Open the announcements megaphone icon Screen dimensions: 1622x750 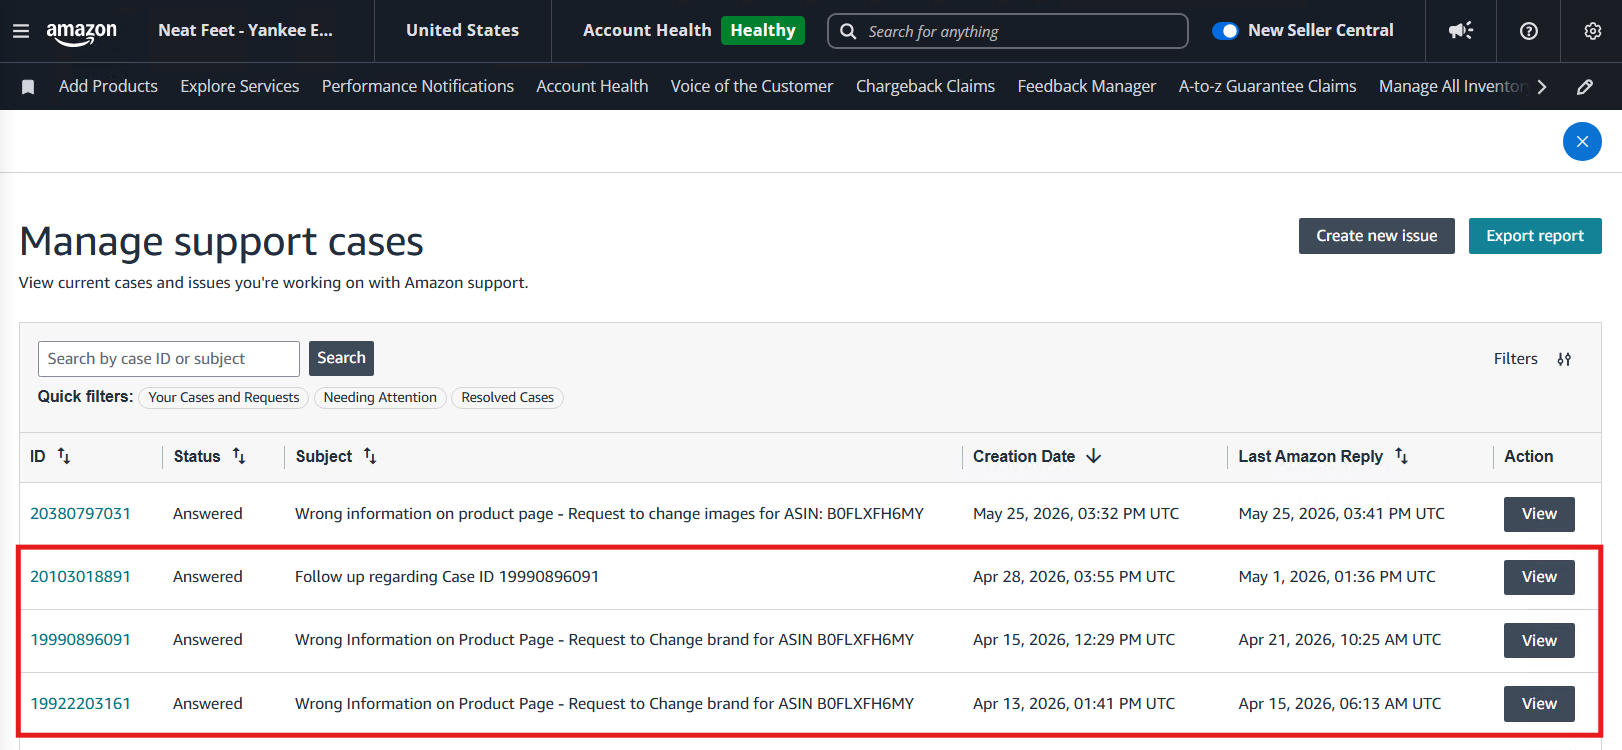coord(1461,31)
